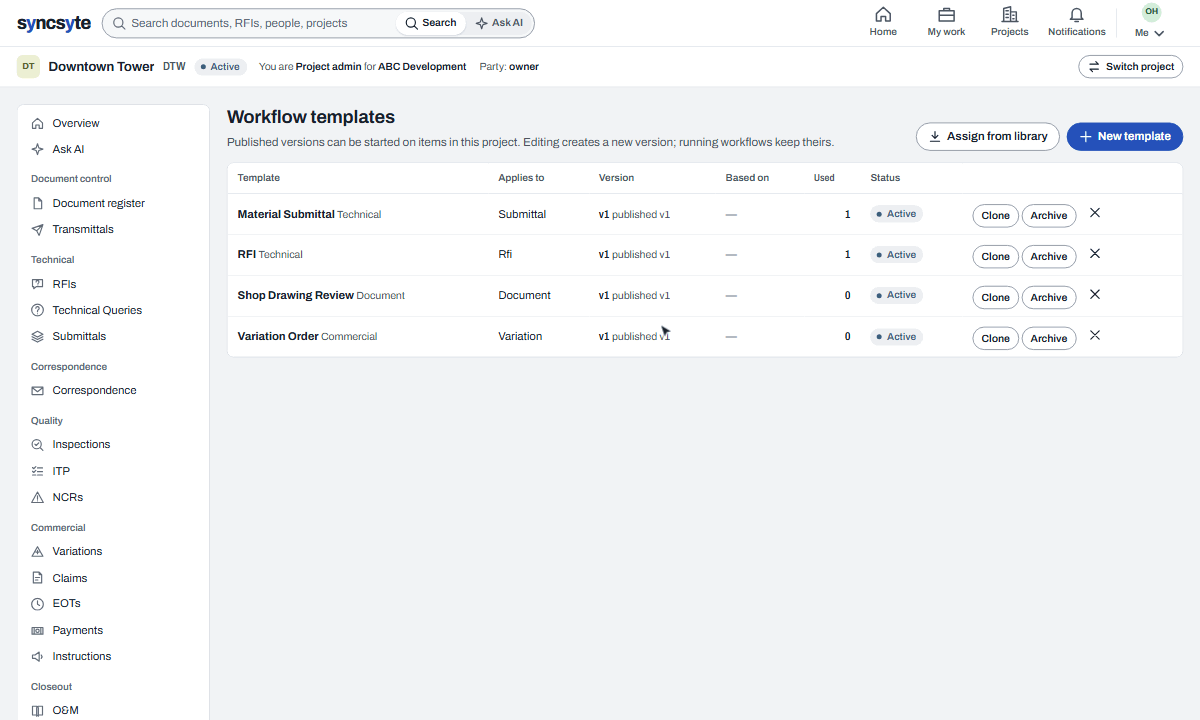The image size is (1200, 720).
Task: Clone the Variation Order template
Action: tap(995, 338)
